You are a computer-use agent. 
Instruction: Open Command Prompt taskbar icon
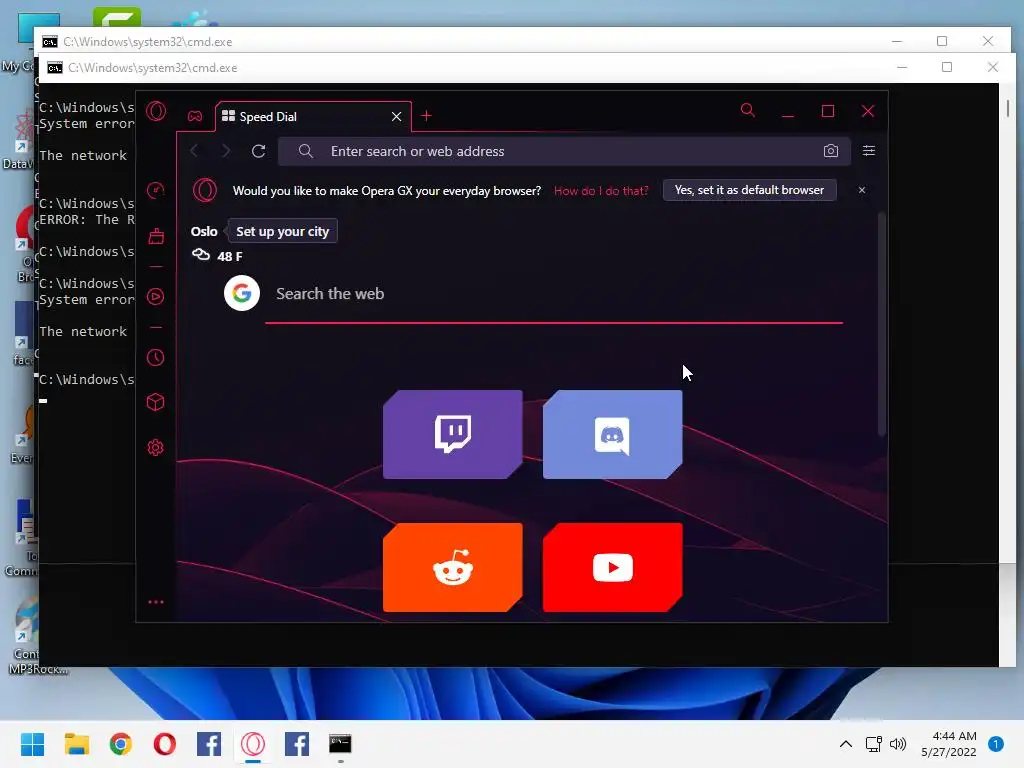pyautogui.click(x=340, y=744)
